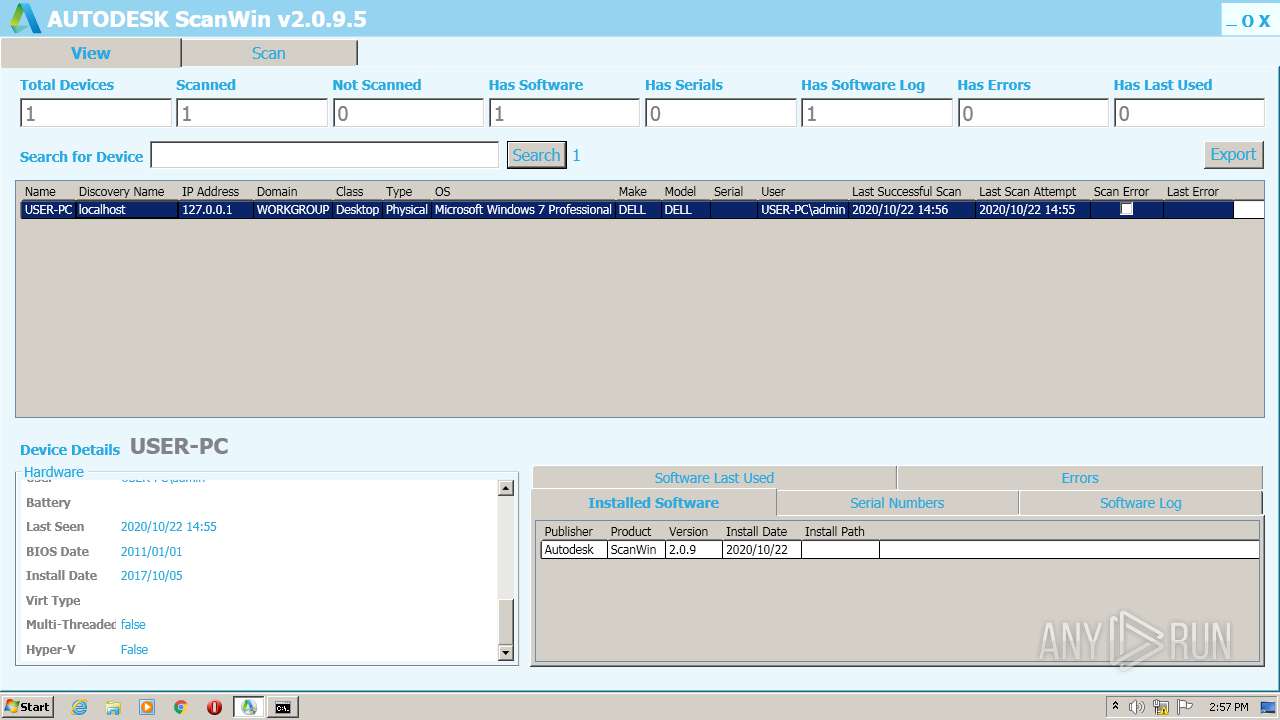
Task: Click the 2.0.9 version cell
Action: click(694, 549)
